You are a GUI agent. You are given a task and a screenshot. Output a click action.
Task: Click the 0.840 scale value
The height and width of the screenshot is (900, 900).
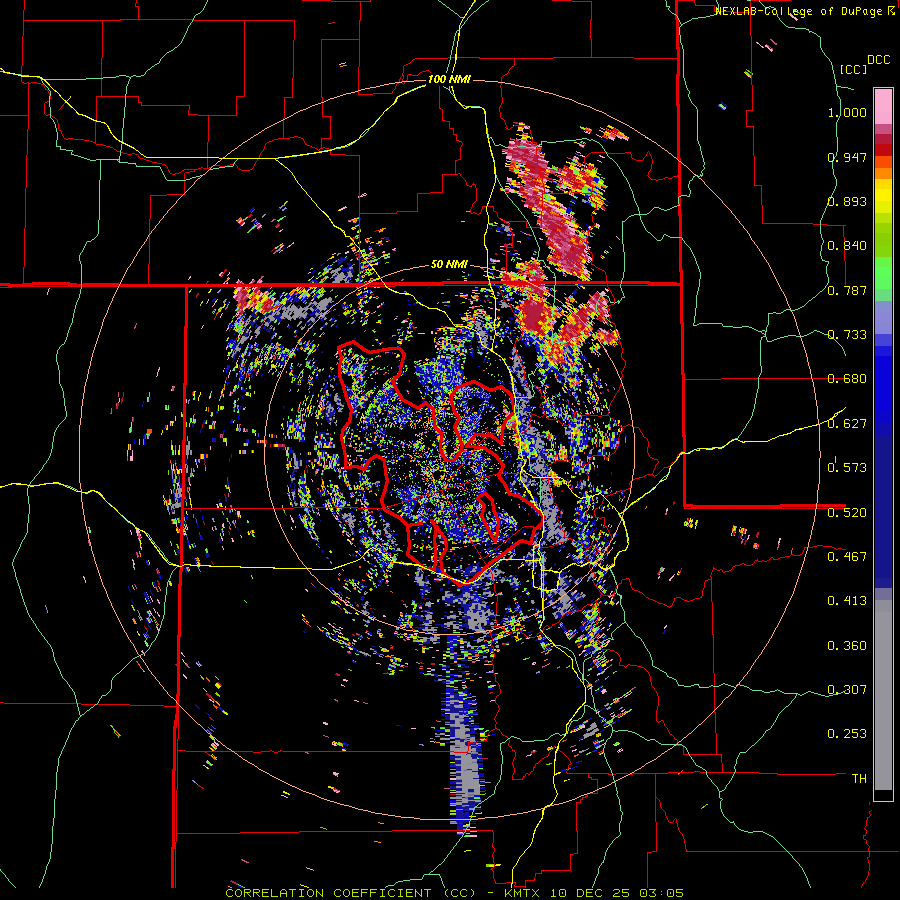point(847,246)
